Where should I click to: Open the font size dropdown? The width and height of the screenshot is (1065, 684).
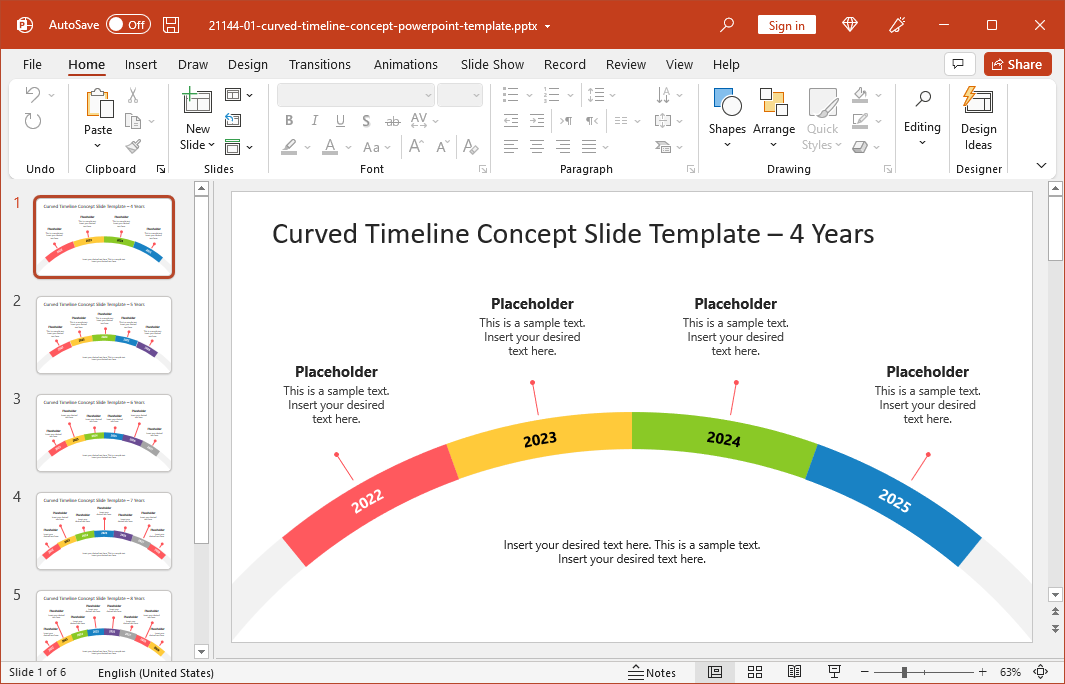[475, 95]
